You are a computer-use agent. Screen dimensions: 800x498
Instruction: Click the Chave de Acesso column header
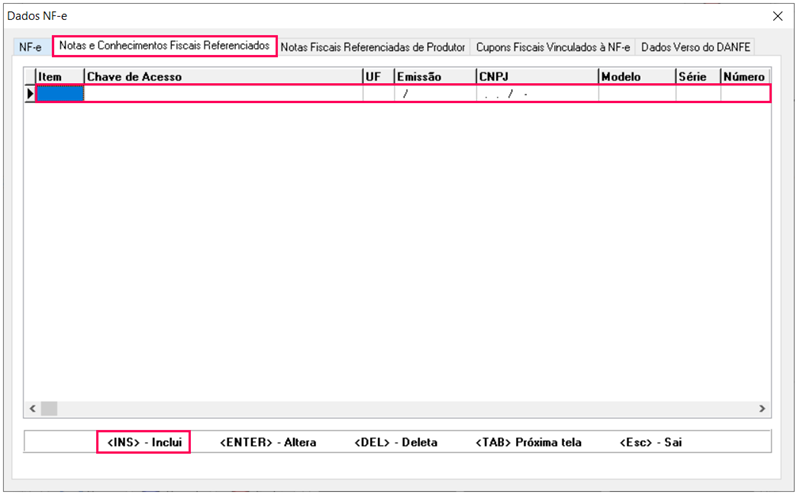(222, 76)
